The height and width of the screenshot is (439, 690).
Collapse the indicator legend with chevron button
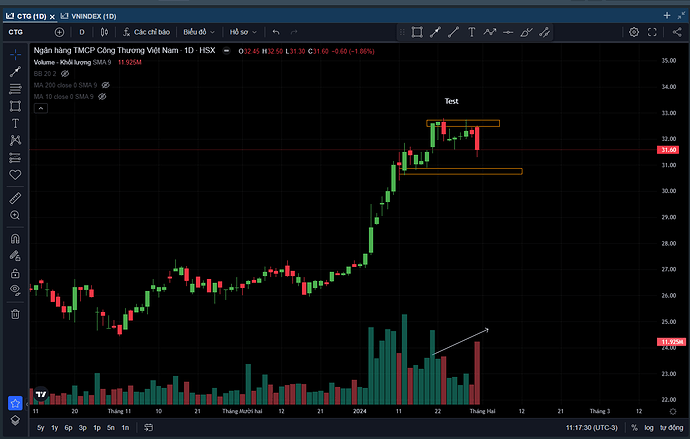click(x=40, y=108)
